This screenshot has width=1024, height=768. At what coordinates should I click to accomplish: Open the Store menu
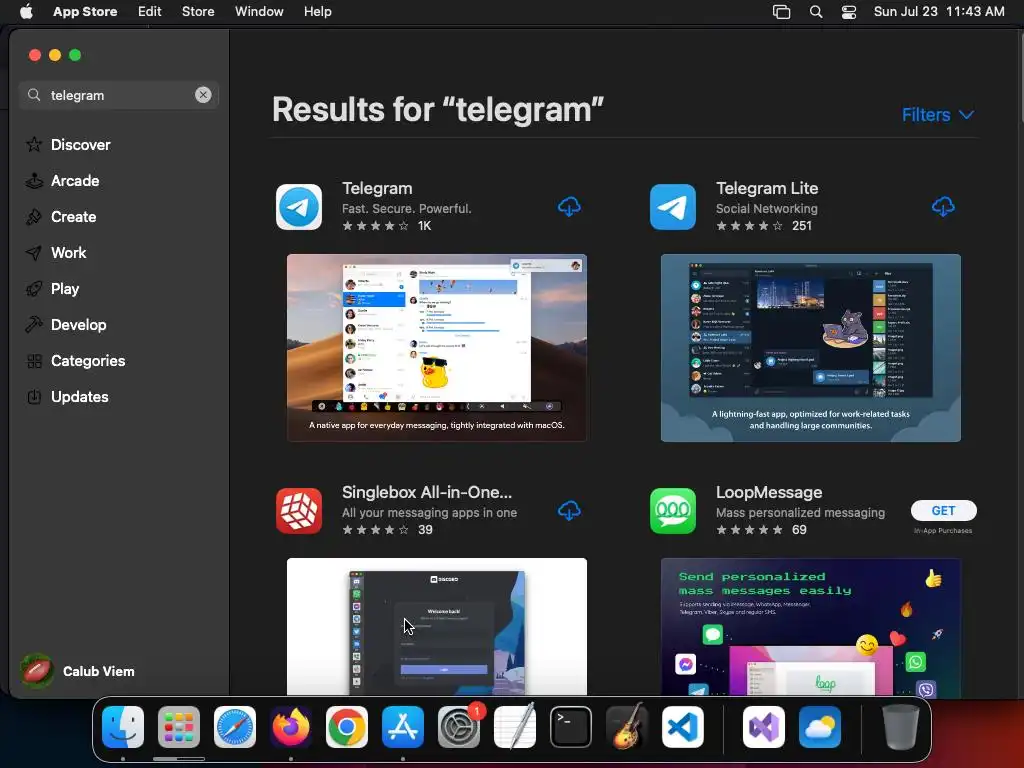[x=198, y=11]
